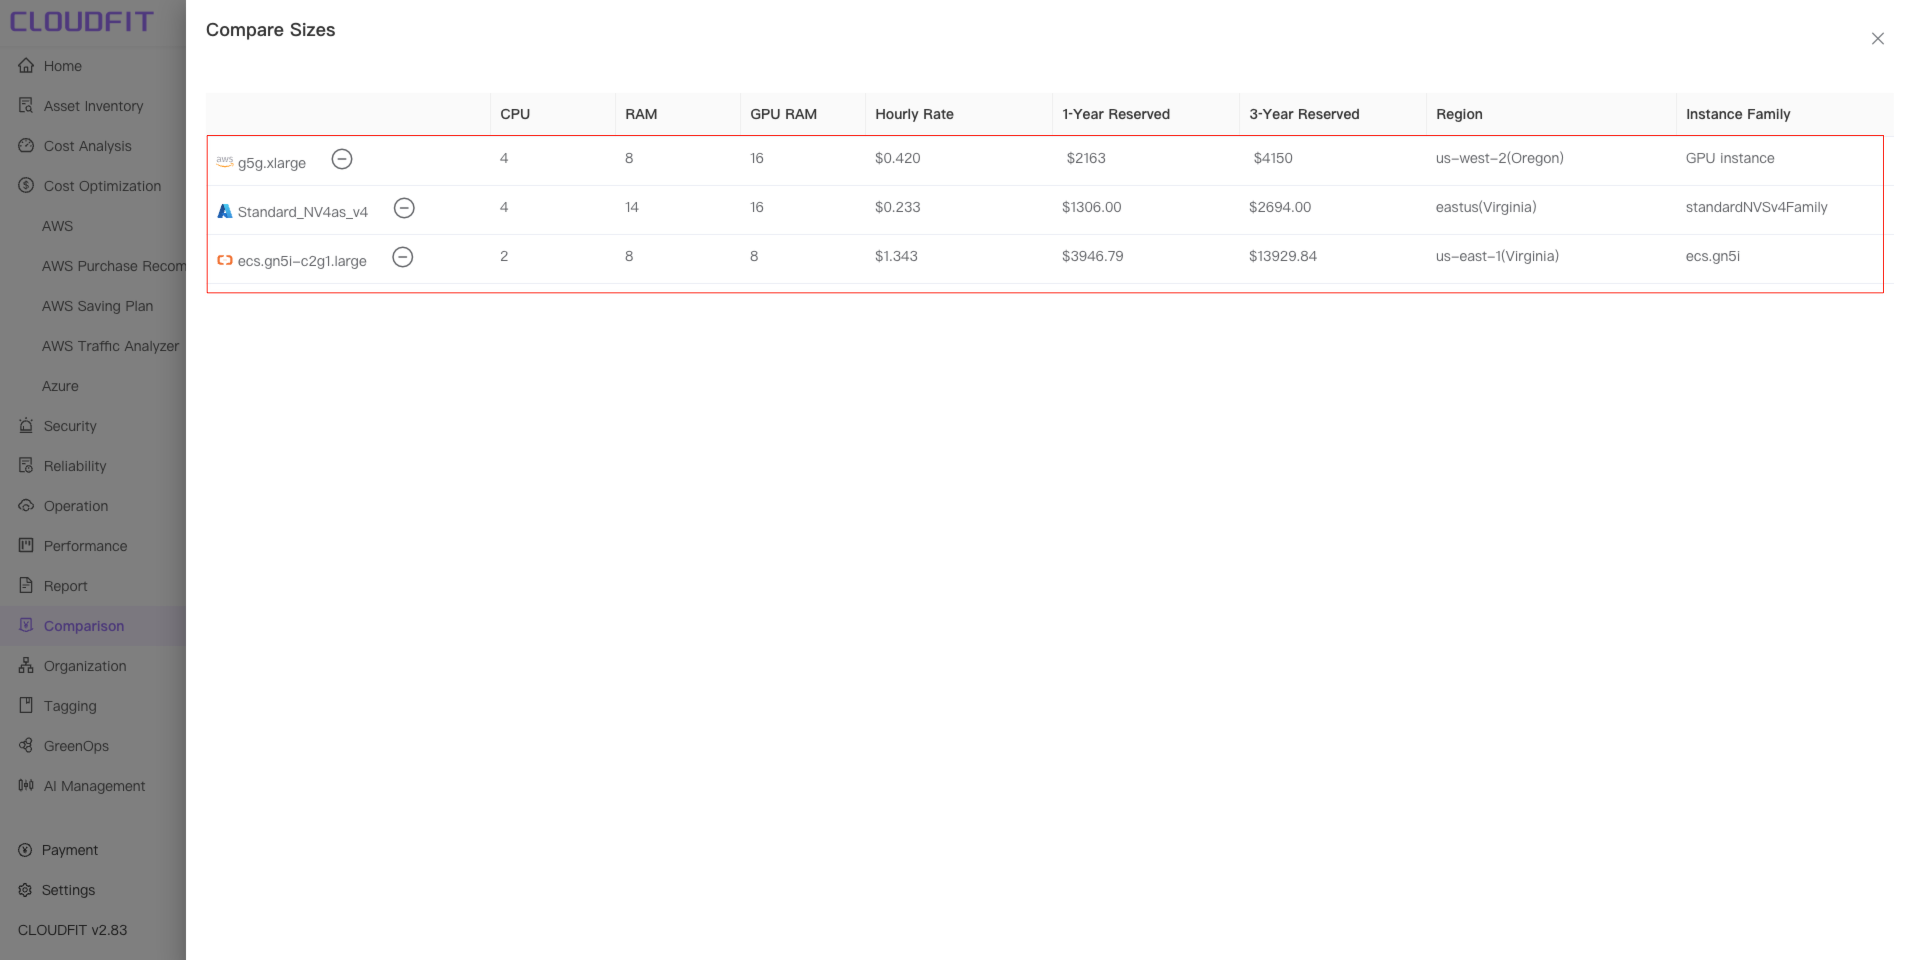Open the Payment page
The image size is (1906, 960).
70,850
